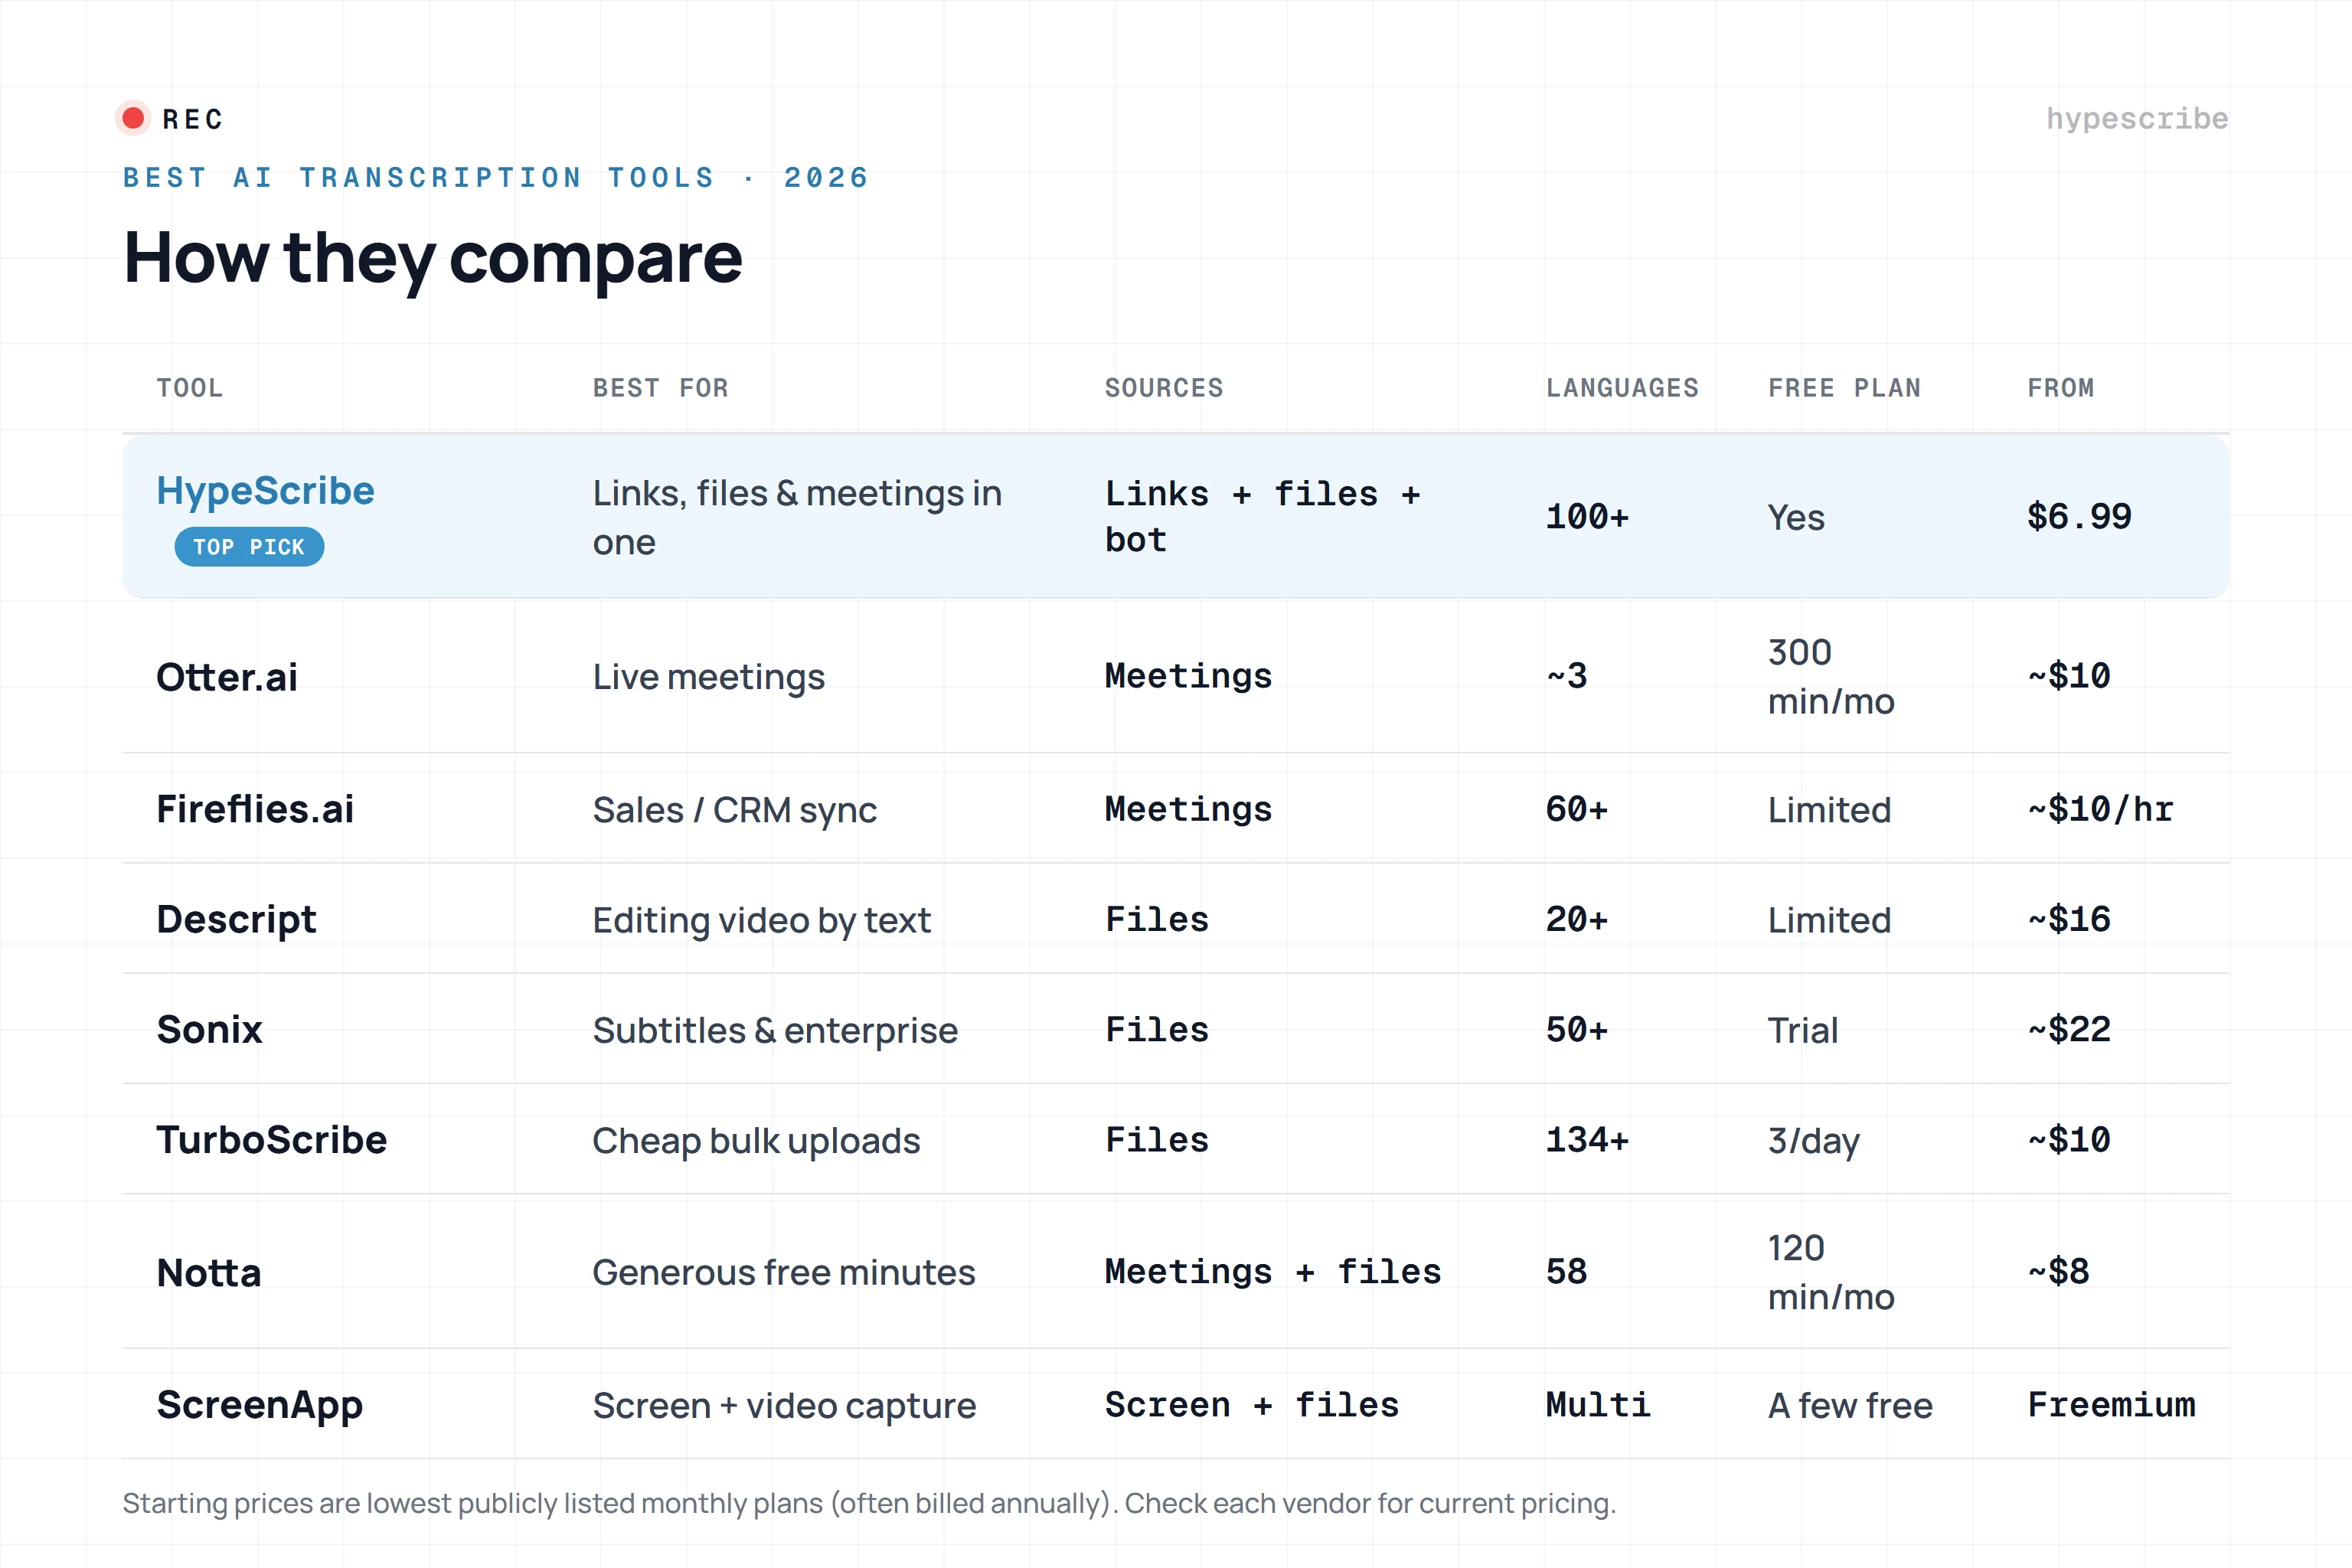The width and height of the screenshot is (2352, 1568).
Task: Click 'Editing video by text' cell
Action: click(x=761, y=921)
